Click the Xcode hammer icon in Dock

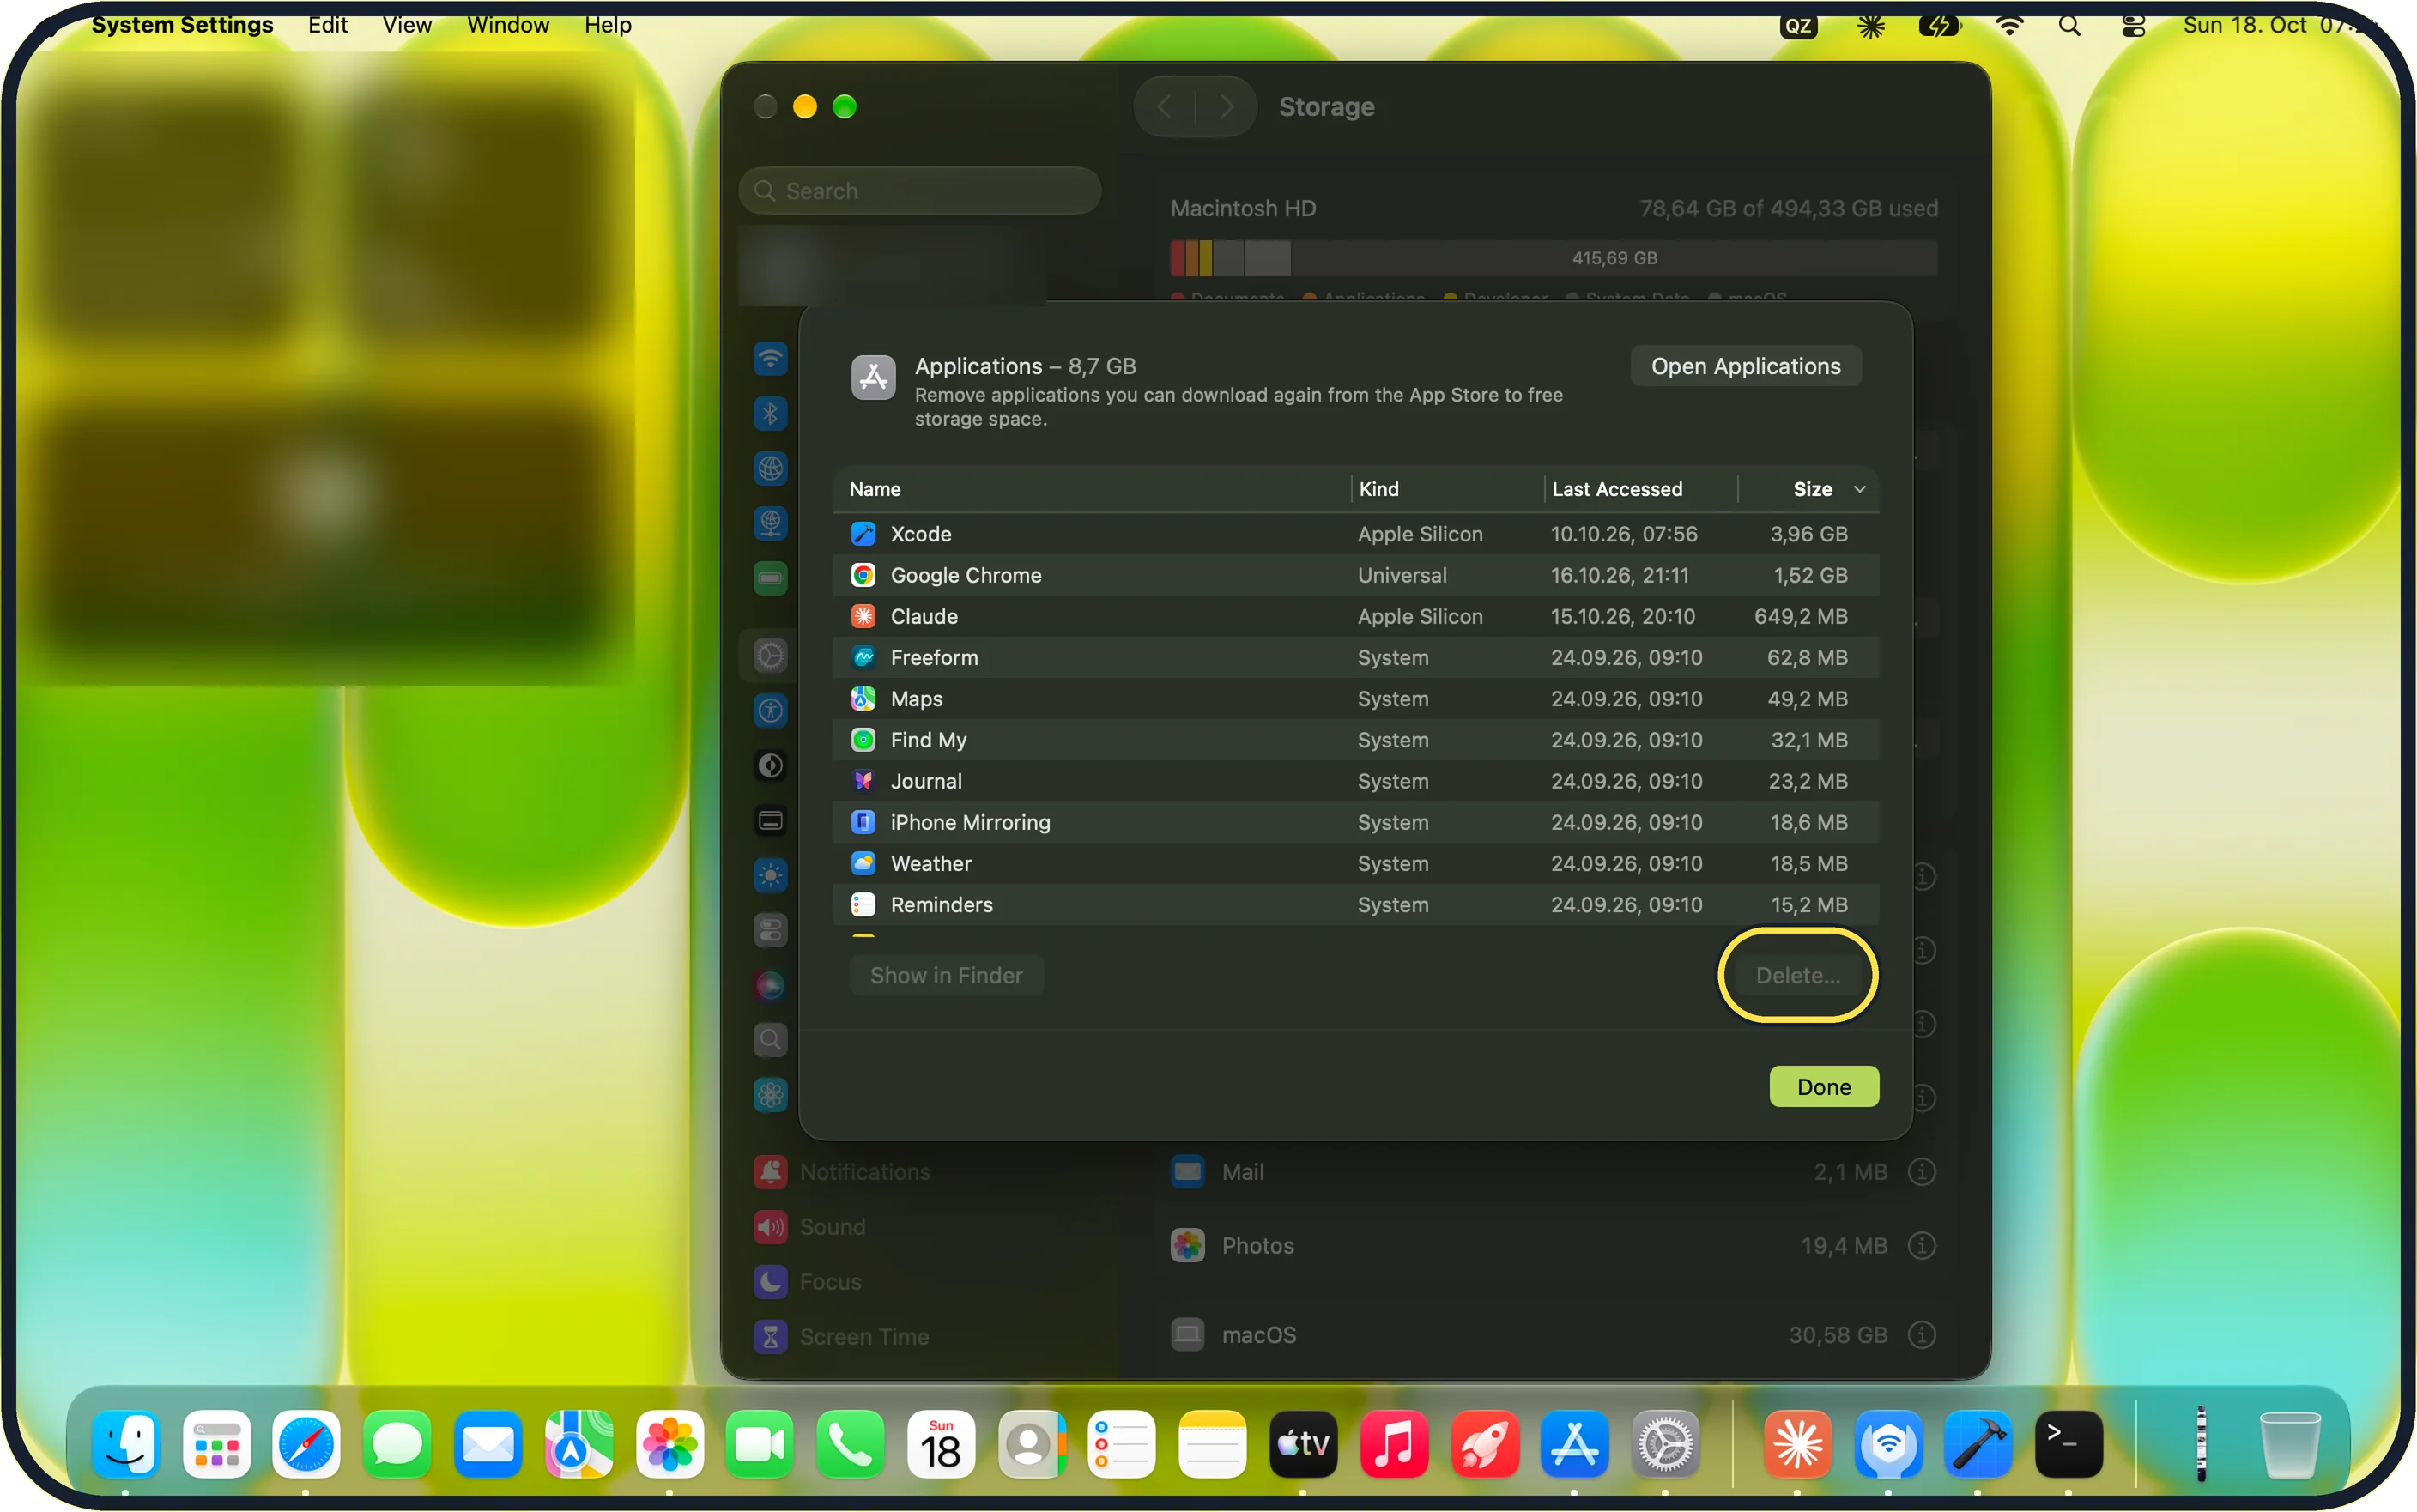coord(1978,1444)
